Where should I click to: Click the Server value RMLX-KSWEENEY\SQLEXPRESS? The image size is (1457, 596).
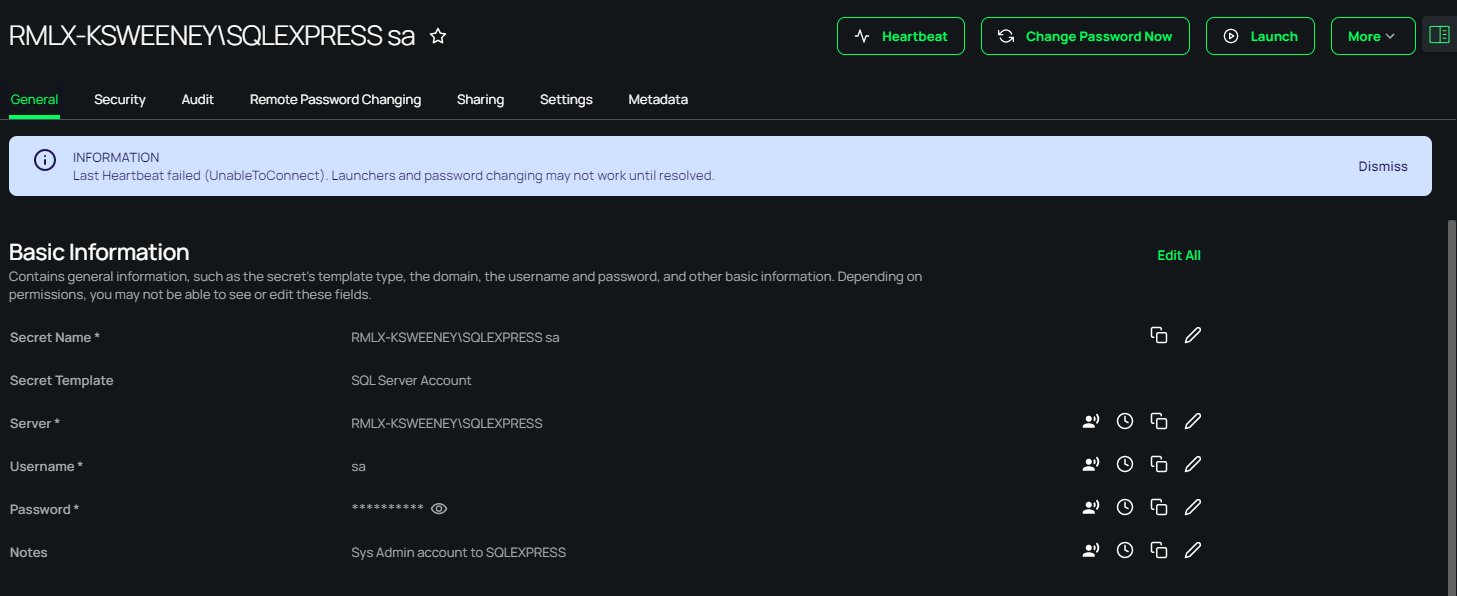pyautogui.click(x=447, y=424)
